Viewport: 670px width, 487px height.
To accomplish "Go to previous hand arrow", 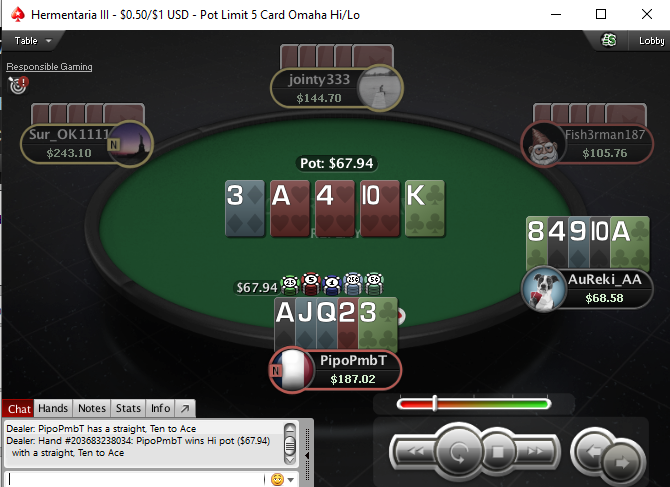I will [592, 451].
